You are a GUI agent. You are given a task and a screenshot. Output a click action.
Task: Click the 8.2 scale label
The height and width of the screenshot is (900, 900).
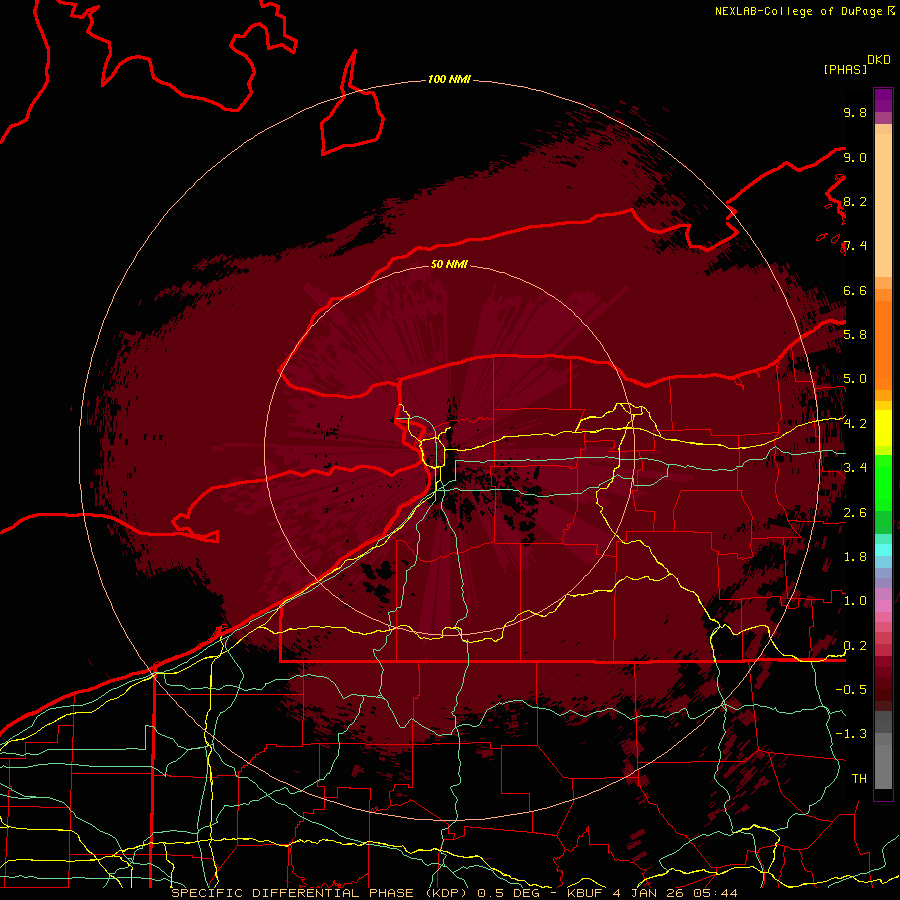(855, 201)
